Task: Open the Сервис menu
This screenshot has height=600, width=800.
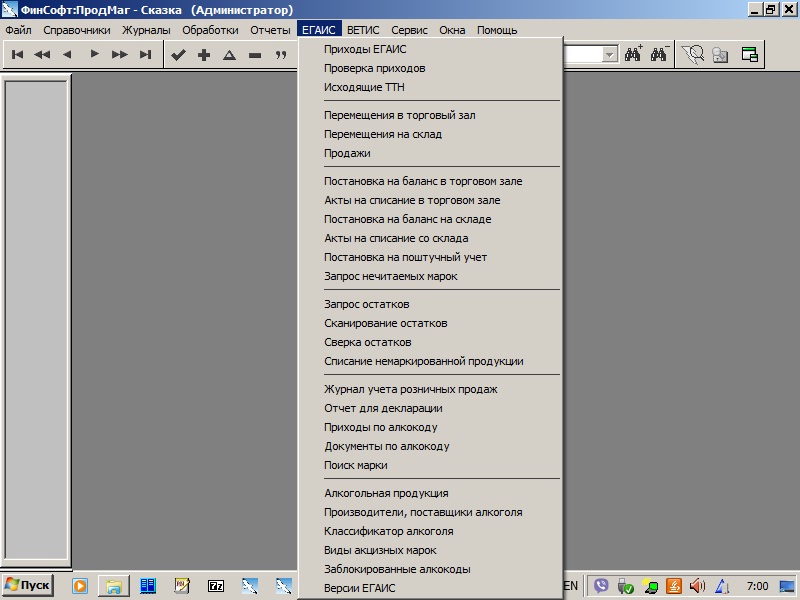Action: [x=409, y=30]
